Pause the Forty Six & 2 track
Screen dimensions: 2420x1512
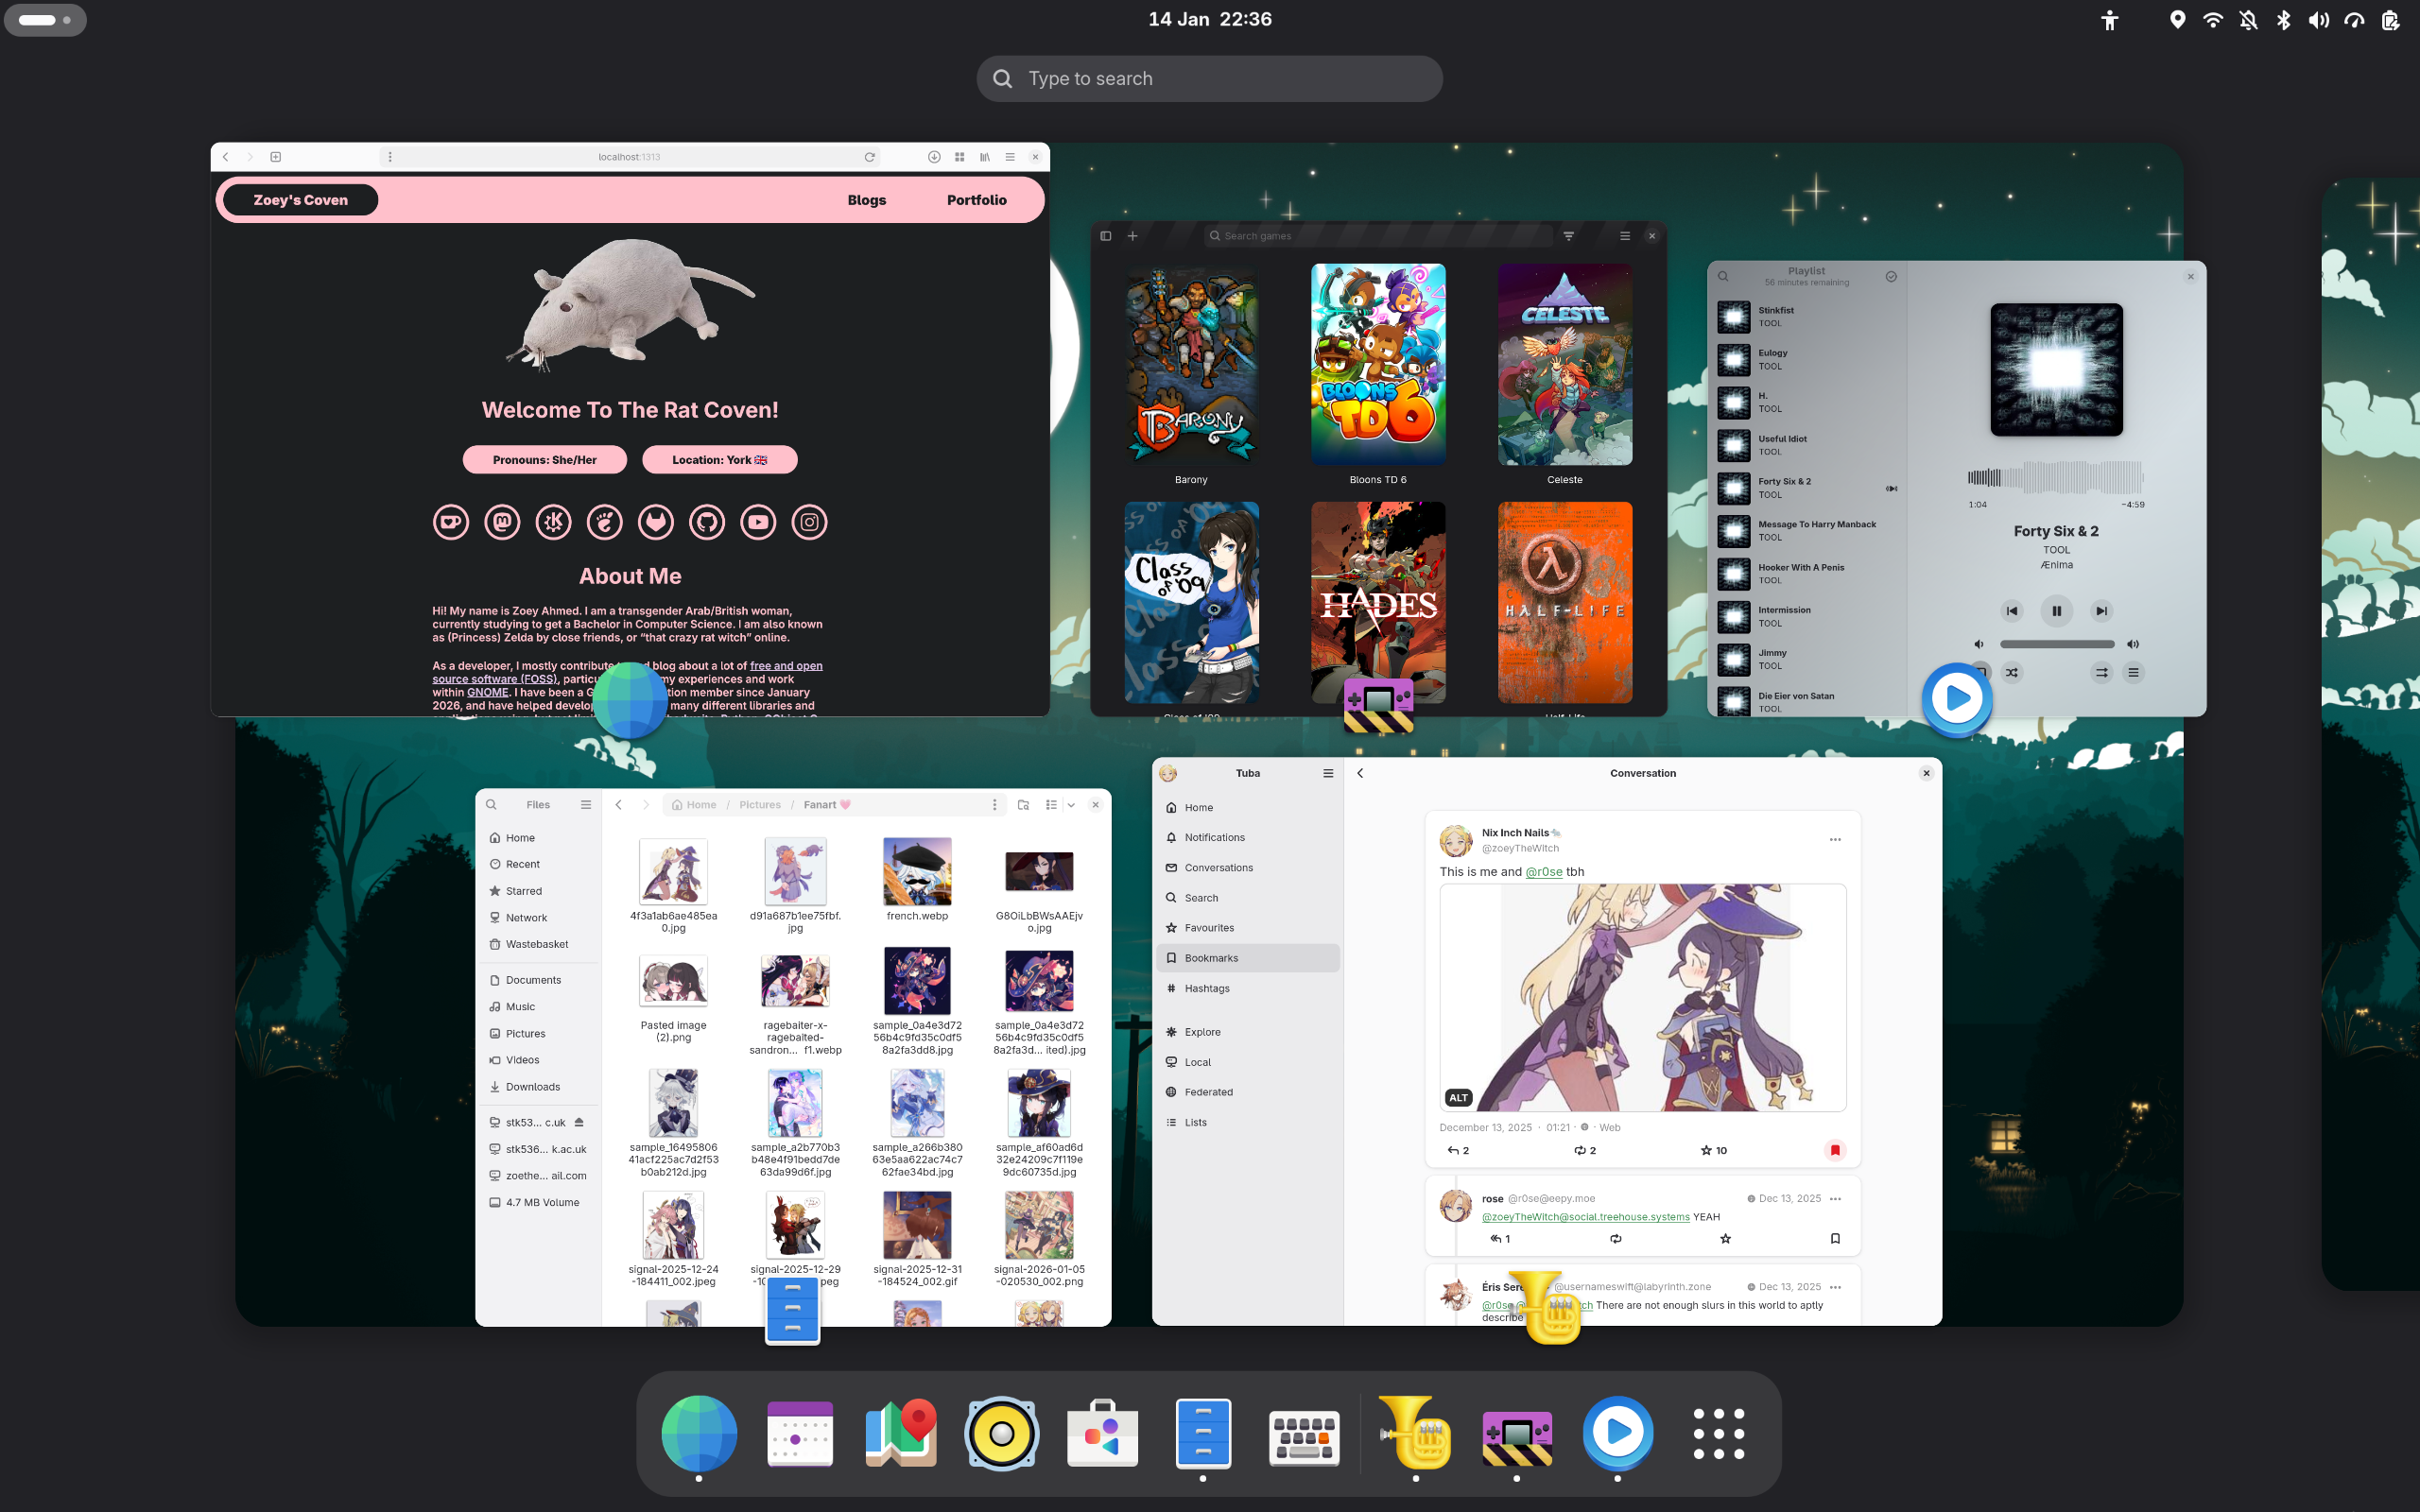click(x=2056, y=611)
